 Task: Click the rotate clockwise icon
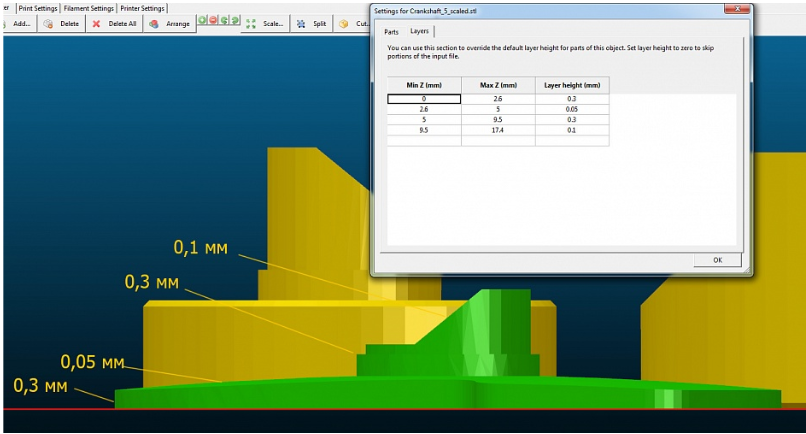tap(235, 21)
